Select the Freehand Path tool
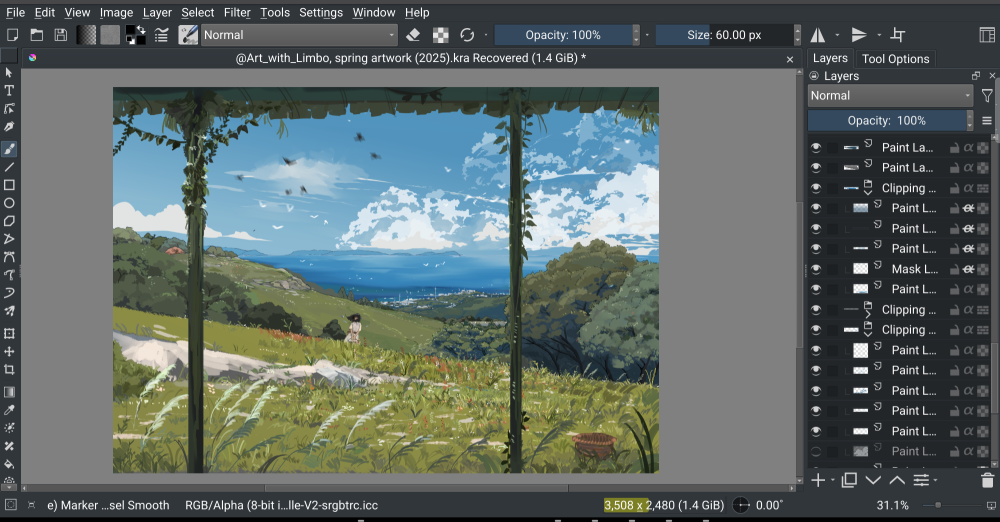 point(9,275)
